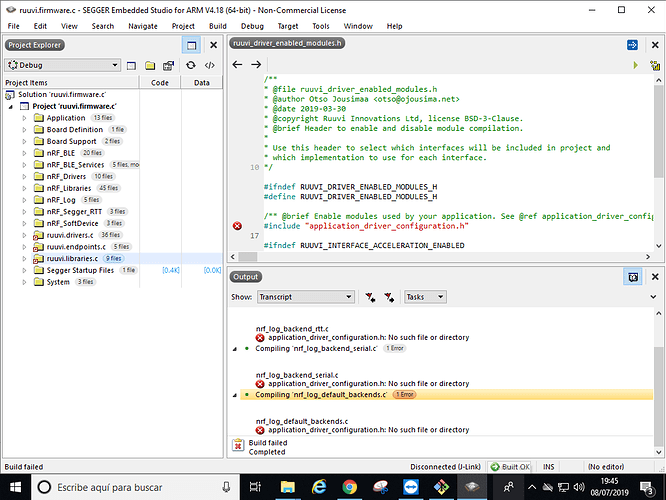Click the blue editor split/move icon
Screen dimensions: 666x500
[632, 45]
